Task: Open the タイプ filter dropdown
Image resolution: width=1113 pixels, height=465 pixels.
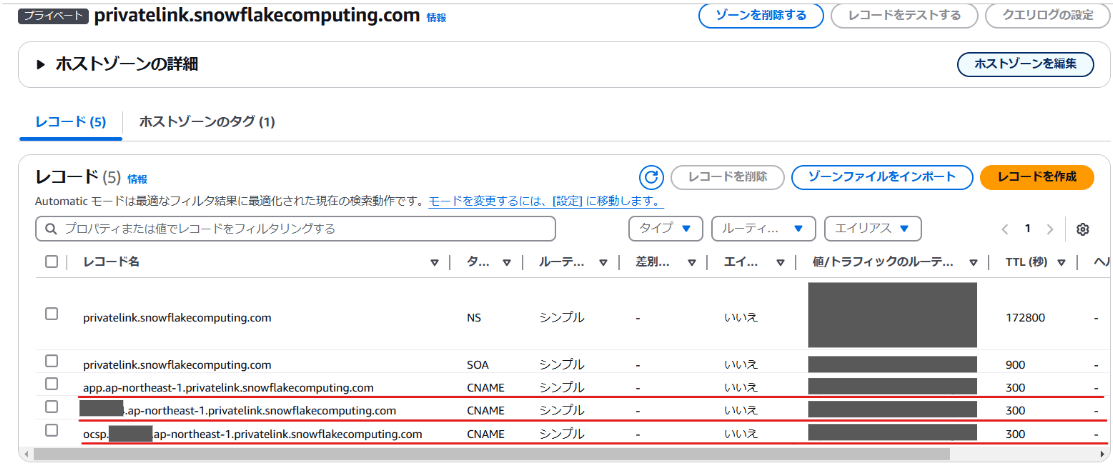Action: (x=665, y=229)
